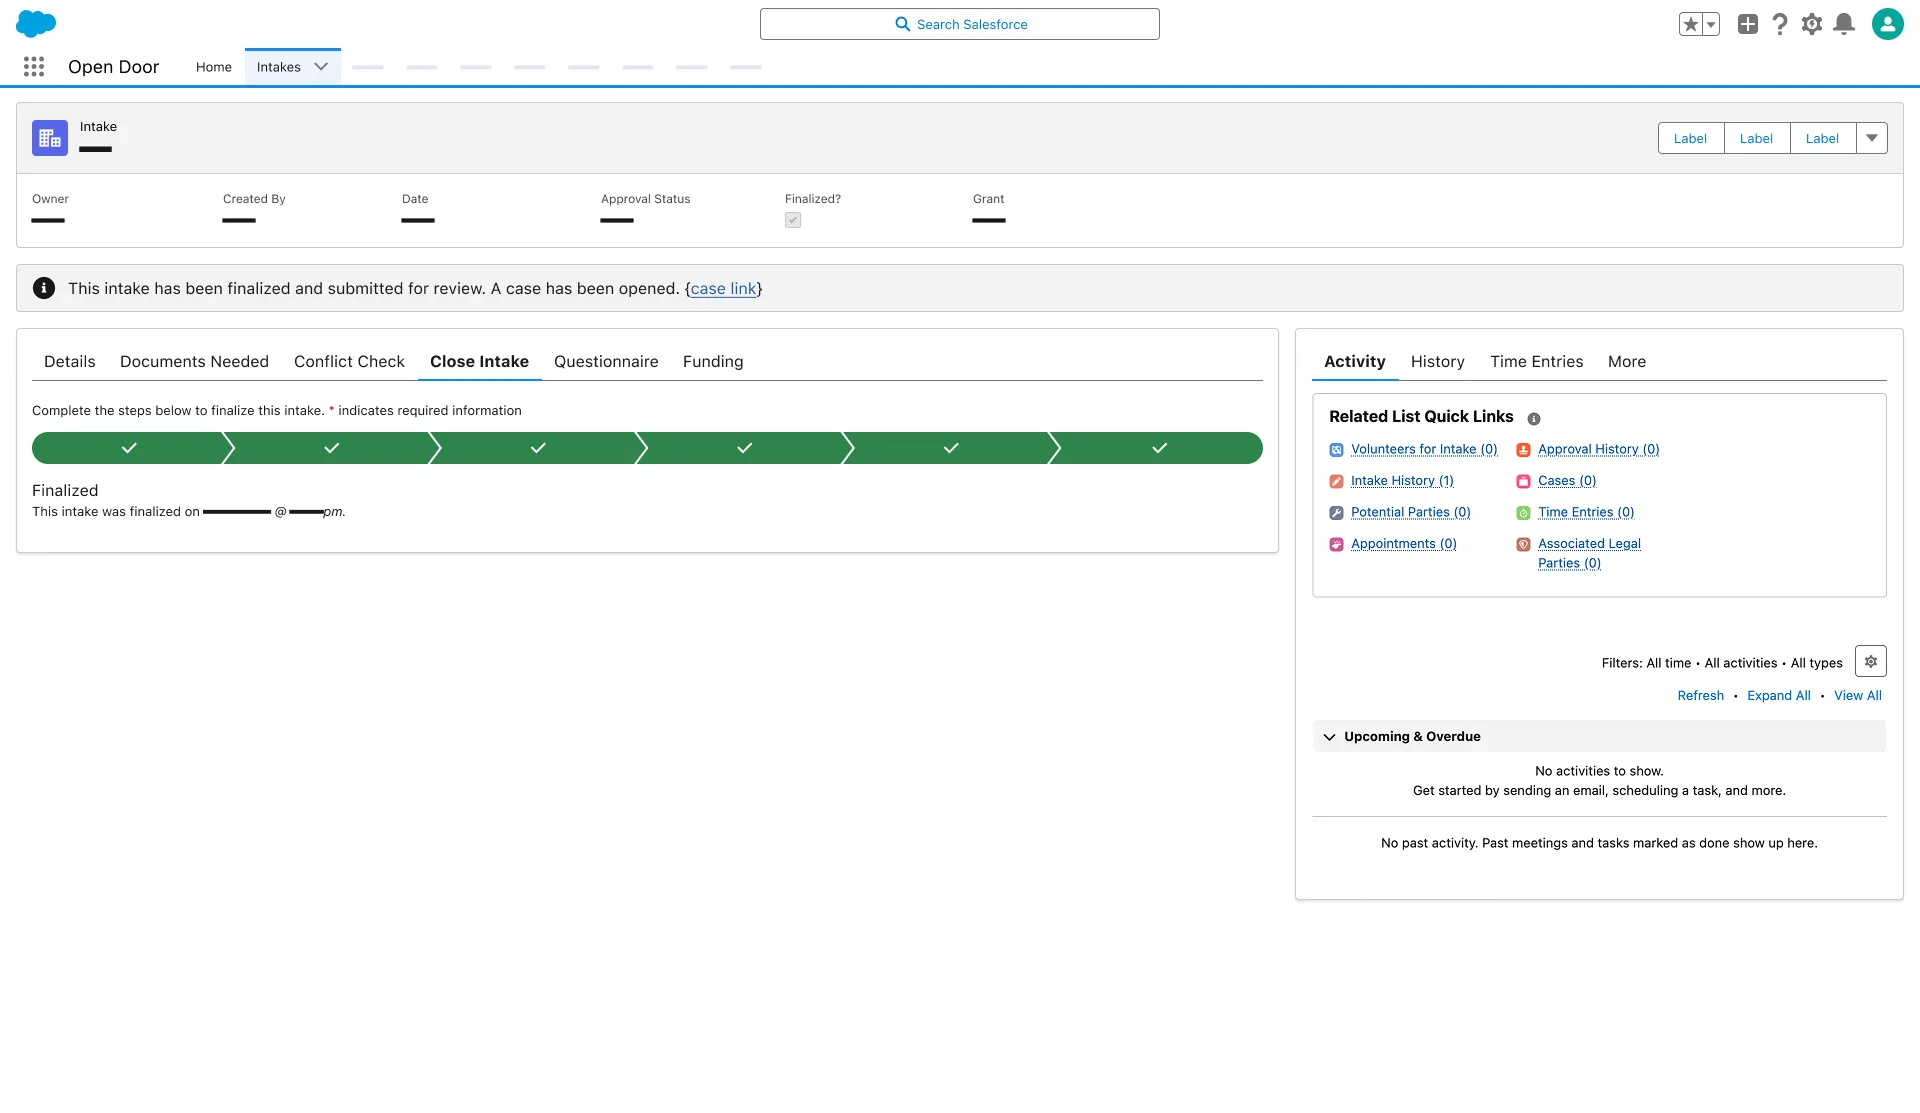Click the Intake record icon
The width and height of the screenshot is (1920, 1113).
pos(50,138)
